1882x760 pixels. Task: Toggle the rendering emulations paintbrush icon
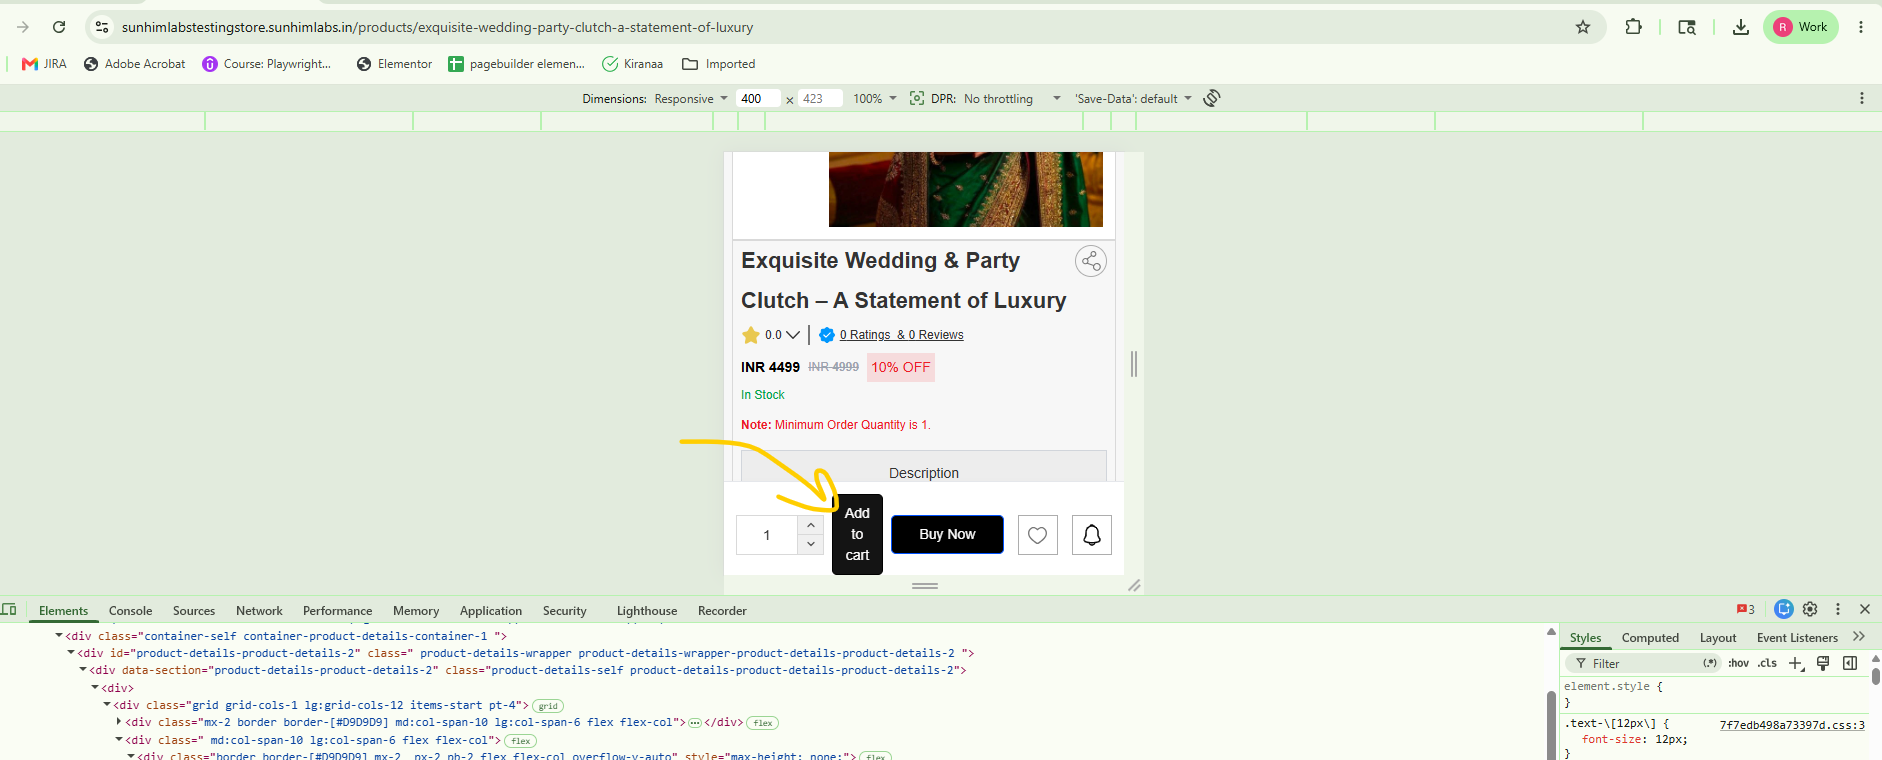tap(1823, 663)
